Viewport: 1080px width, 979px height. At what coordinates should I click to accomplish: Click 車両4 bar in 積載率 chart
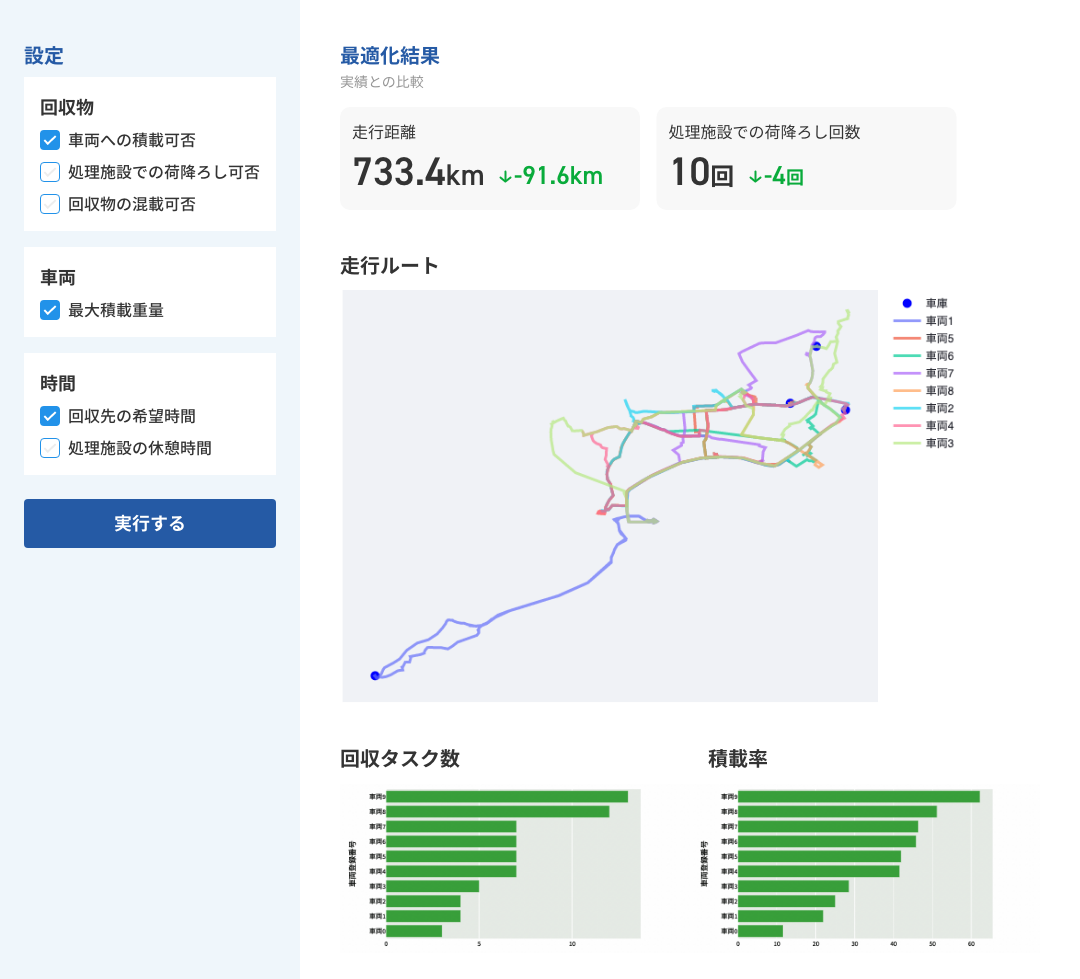coord(819,872)
